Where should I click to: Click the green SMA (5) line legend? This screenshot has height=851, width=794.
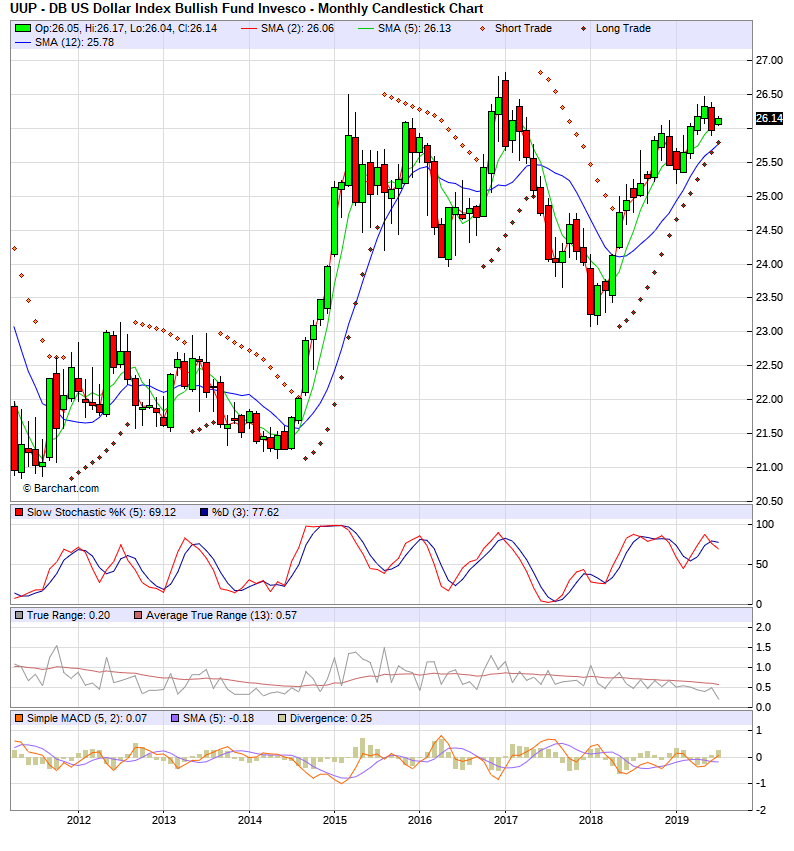[x=366, y=29]
